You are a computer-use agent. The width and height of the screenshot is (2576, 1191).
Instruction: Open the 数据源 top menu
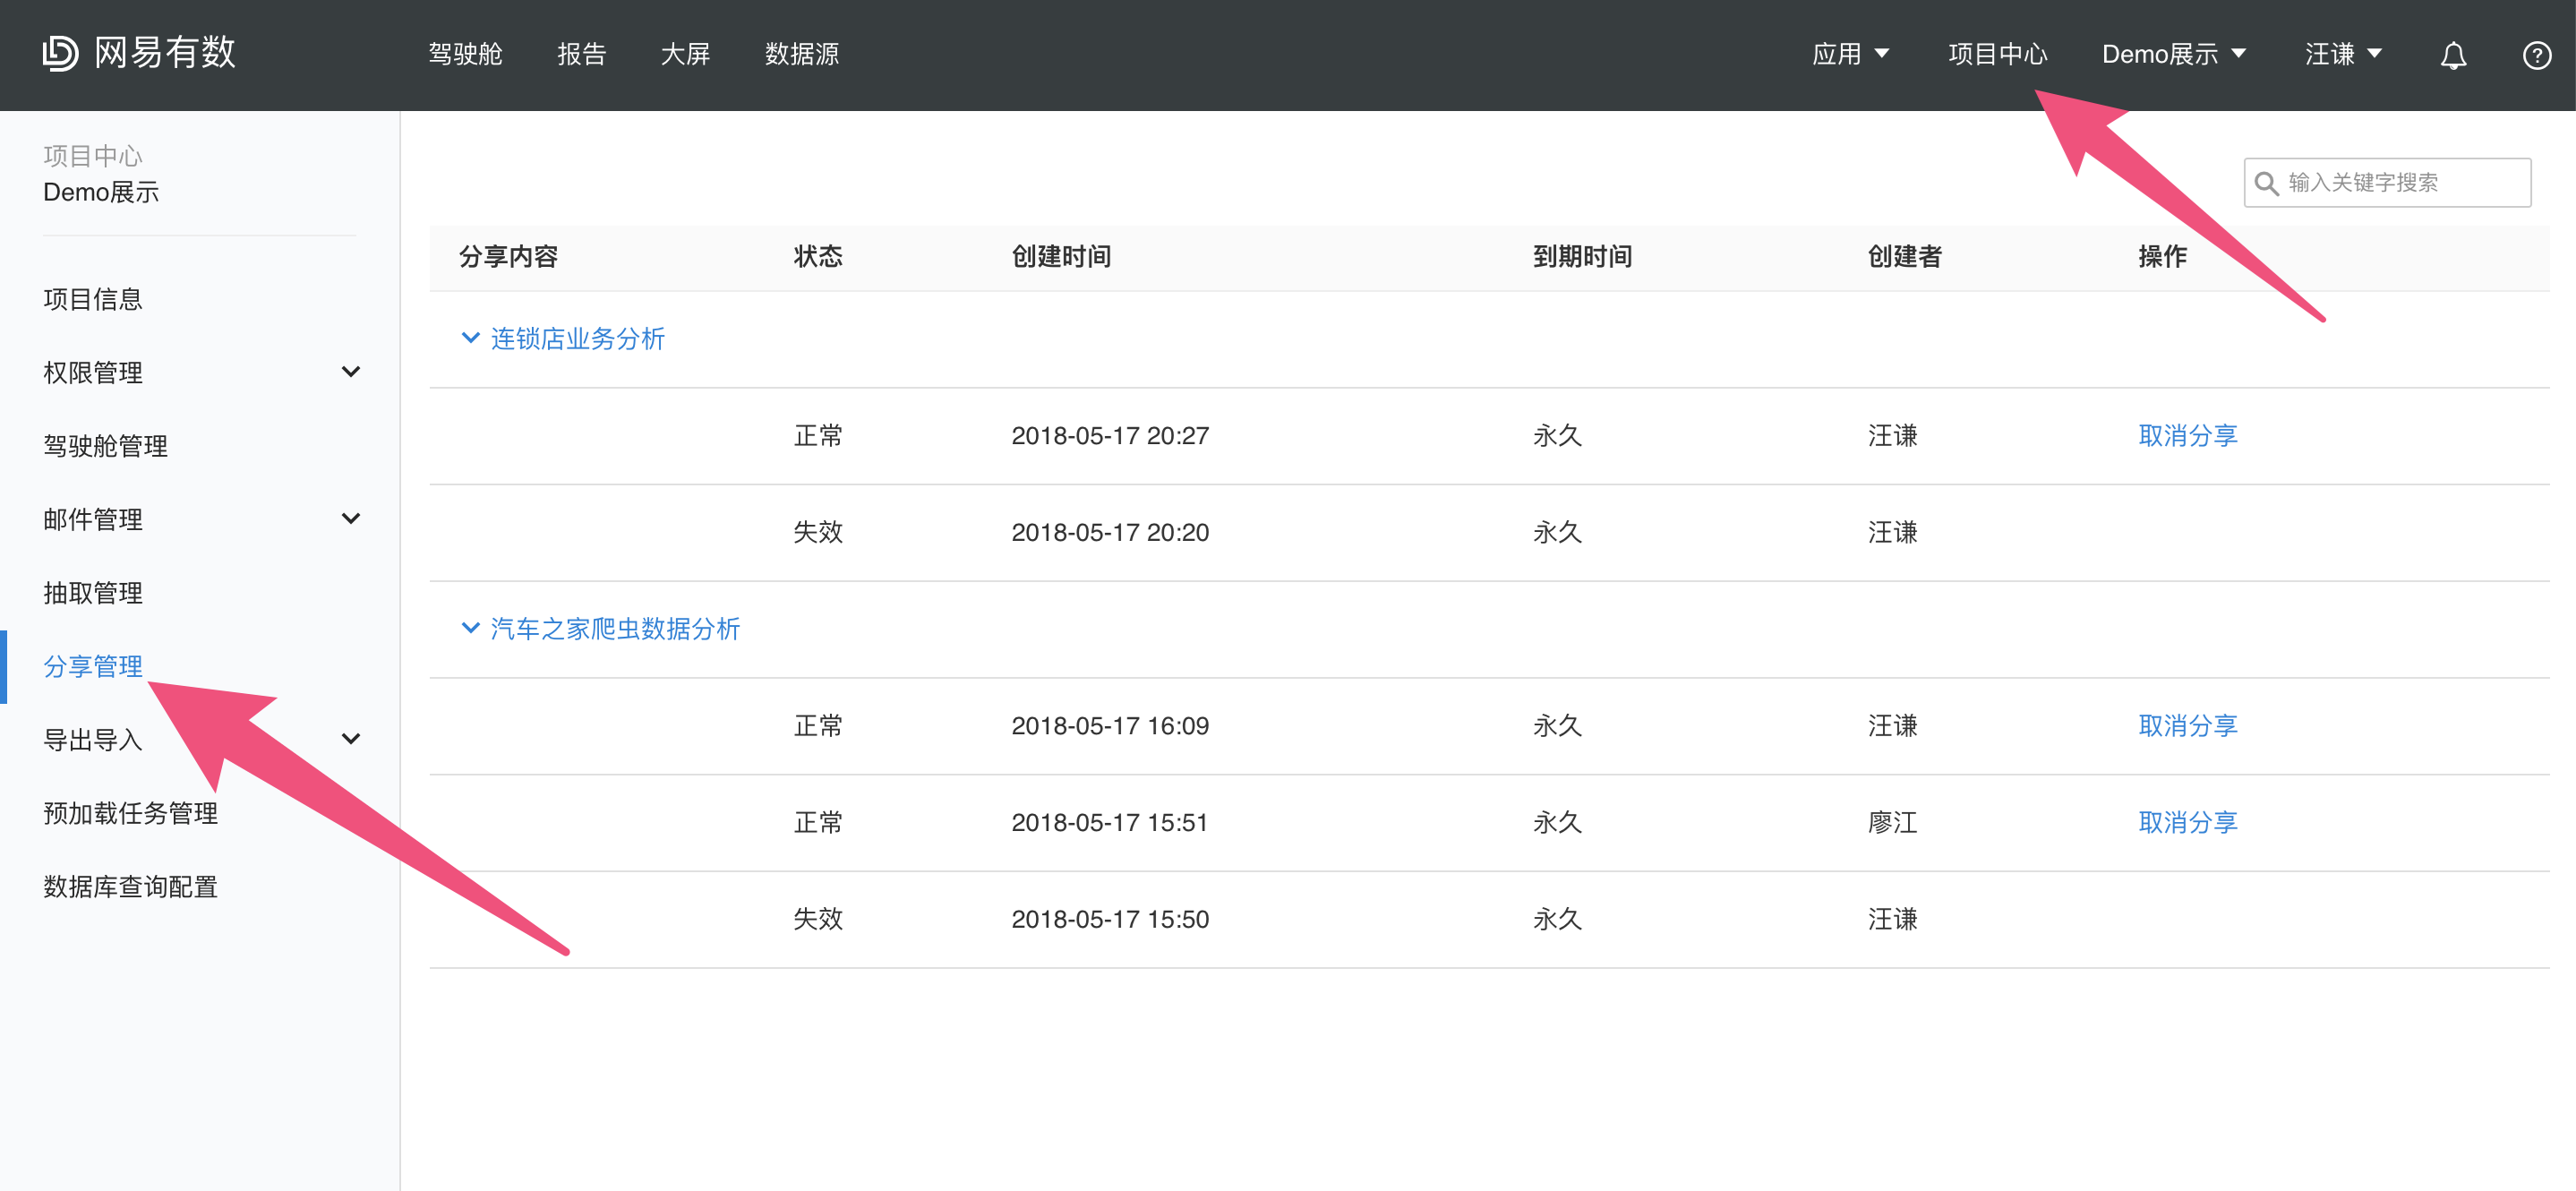click(x=802, y=54)
